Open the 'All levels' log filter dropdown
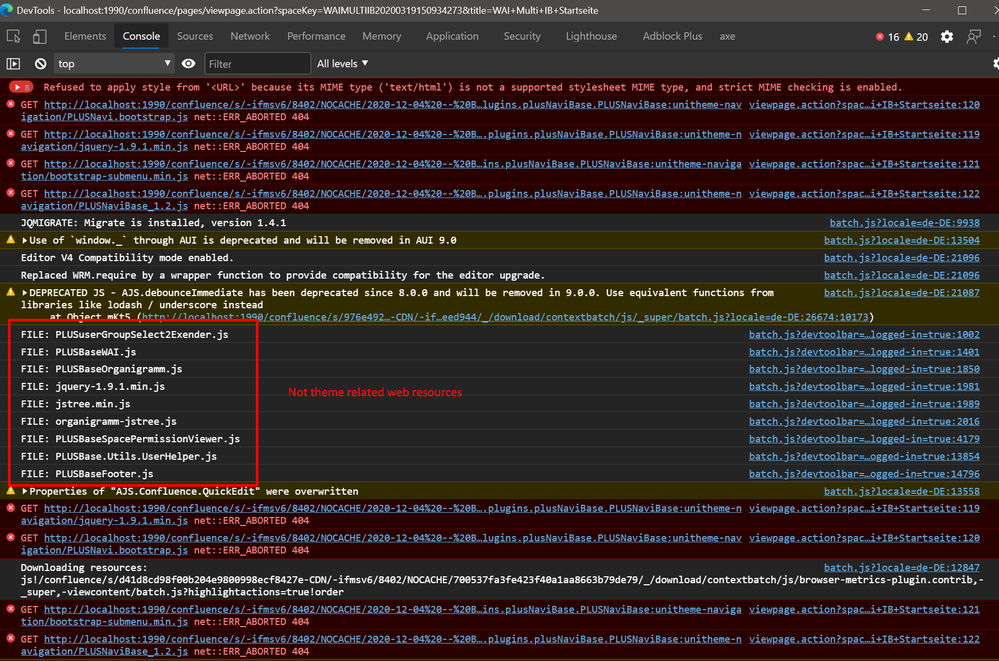 point(342,64)
